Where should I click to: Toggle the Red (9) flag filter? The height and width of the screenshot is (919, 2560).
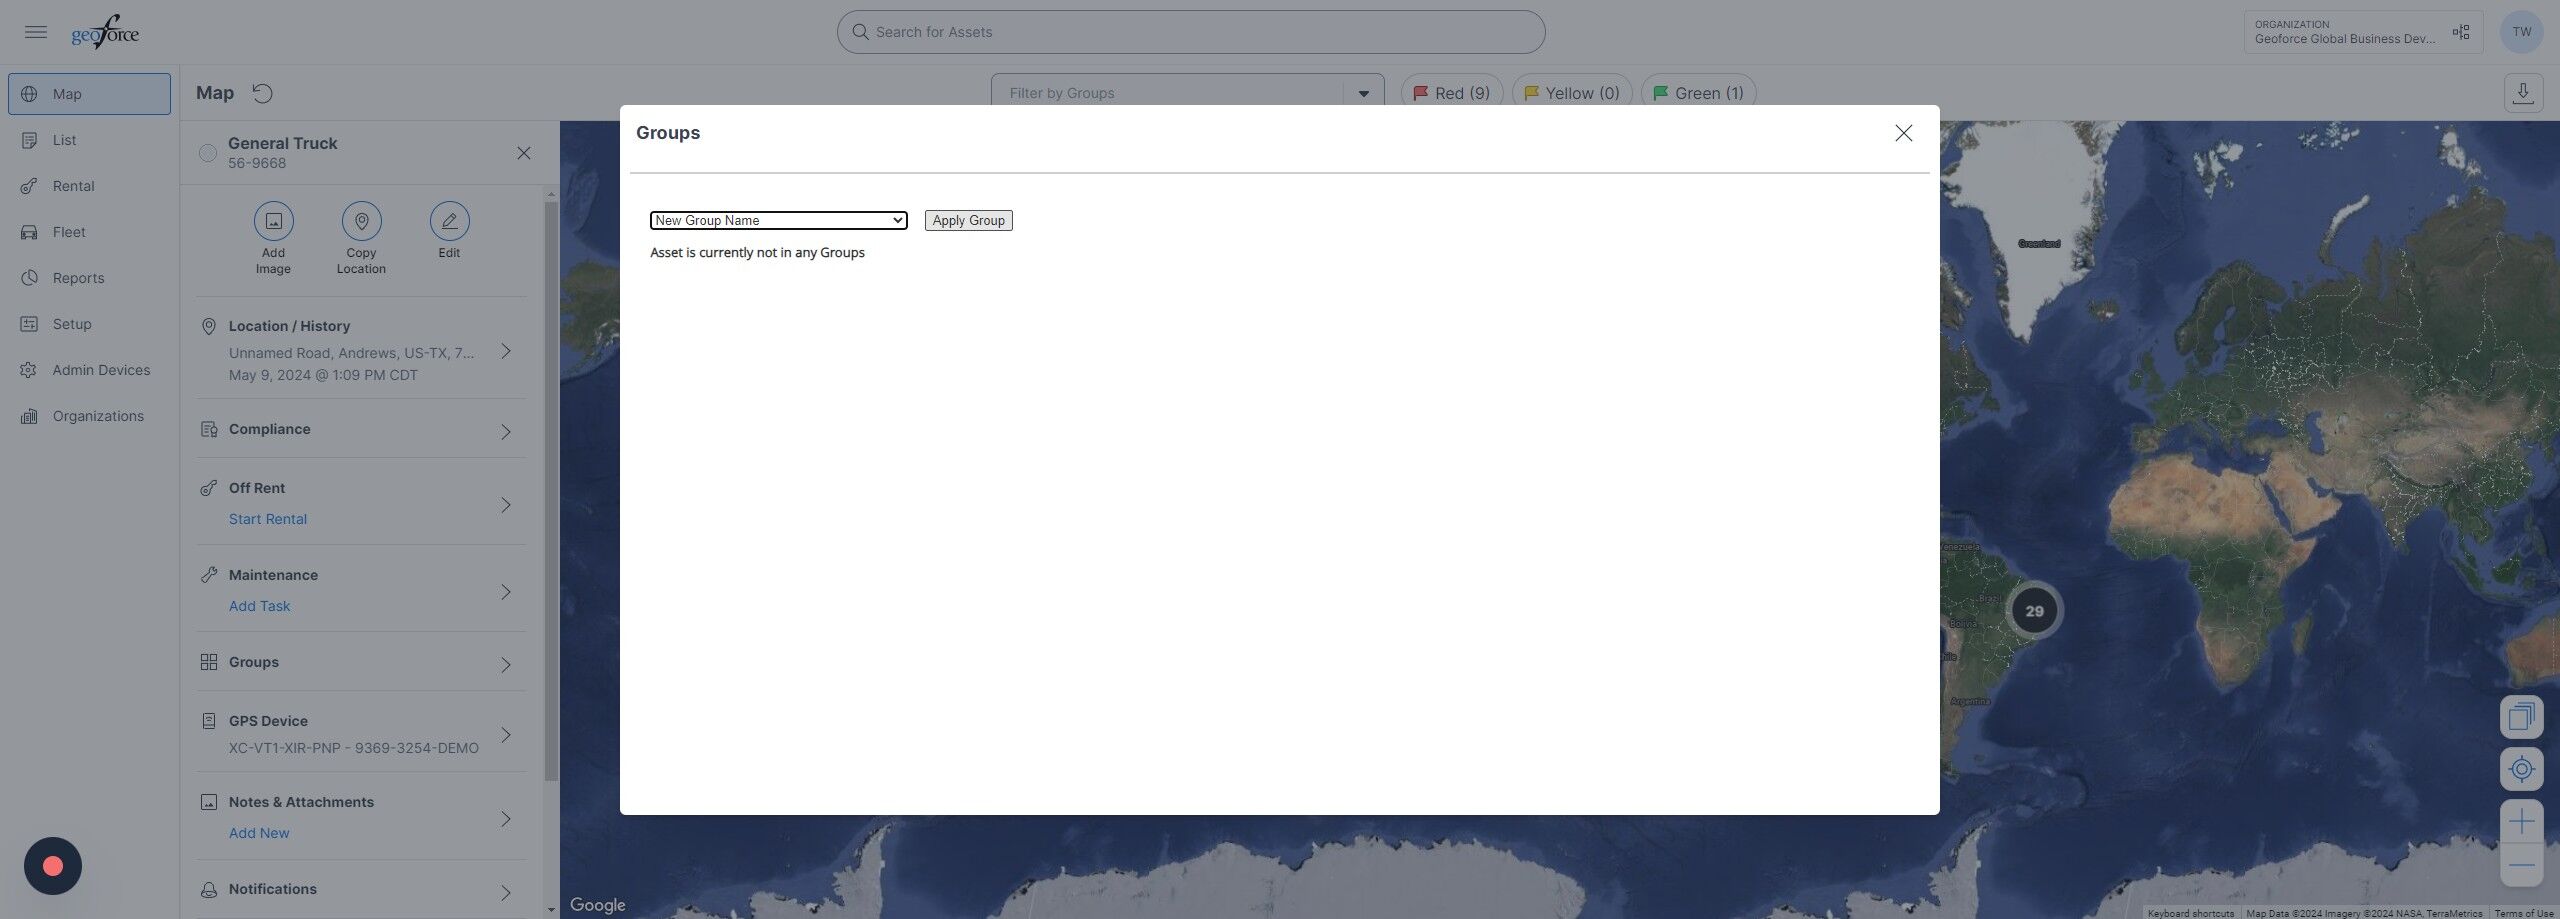tap(1451, 93)
